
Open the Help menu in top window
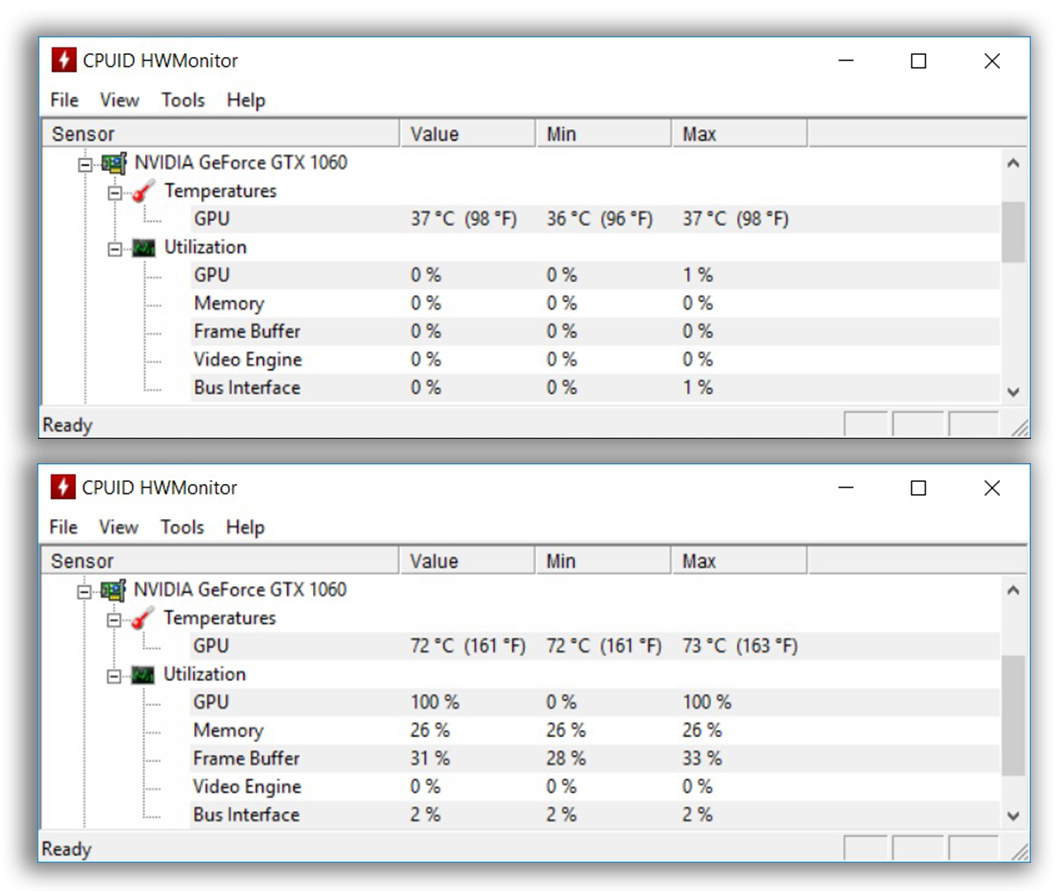[x=246, y=100]
